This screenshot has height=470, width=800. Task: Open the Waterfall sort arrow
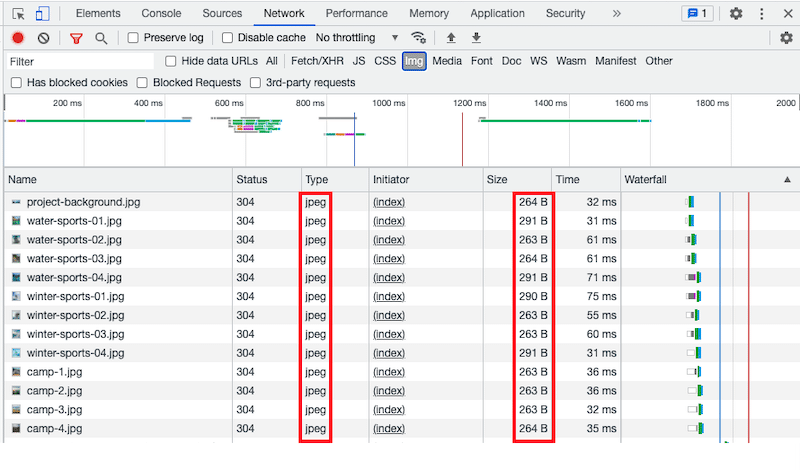[x=787, y=180]
